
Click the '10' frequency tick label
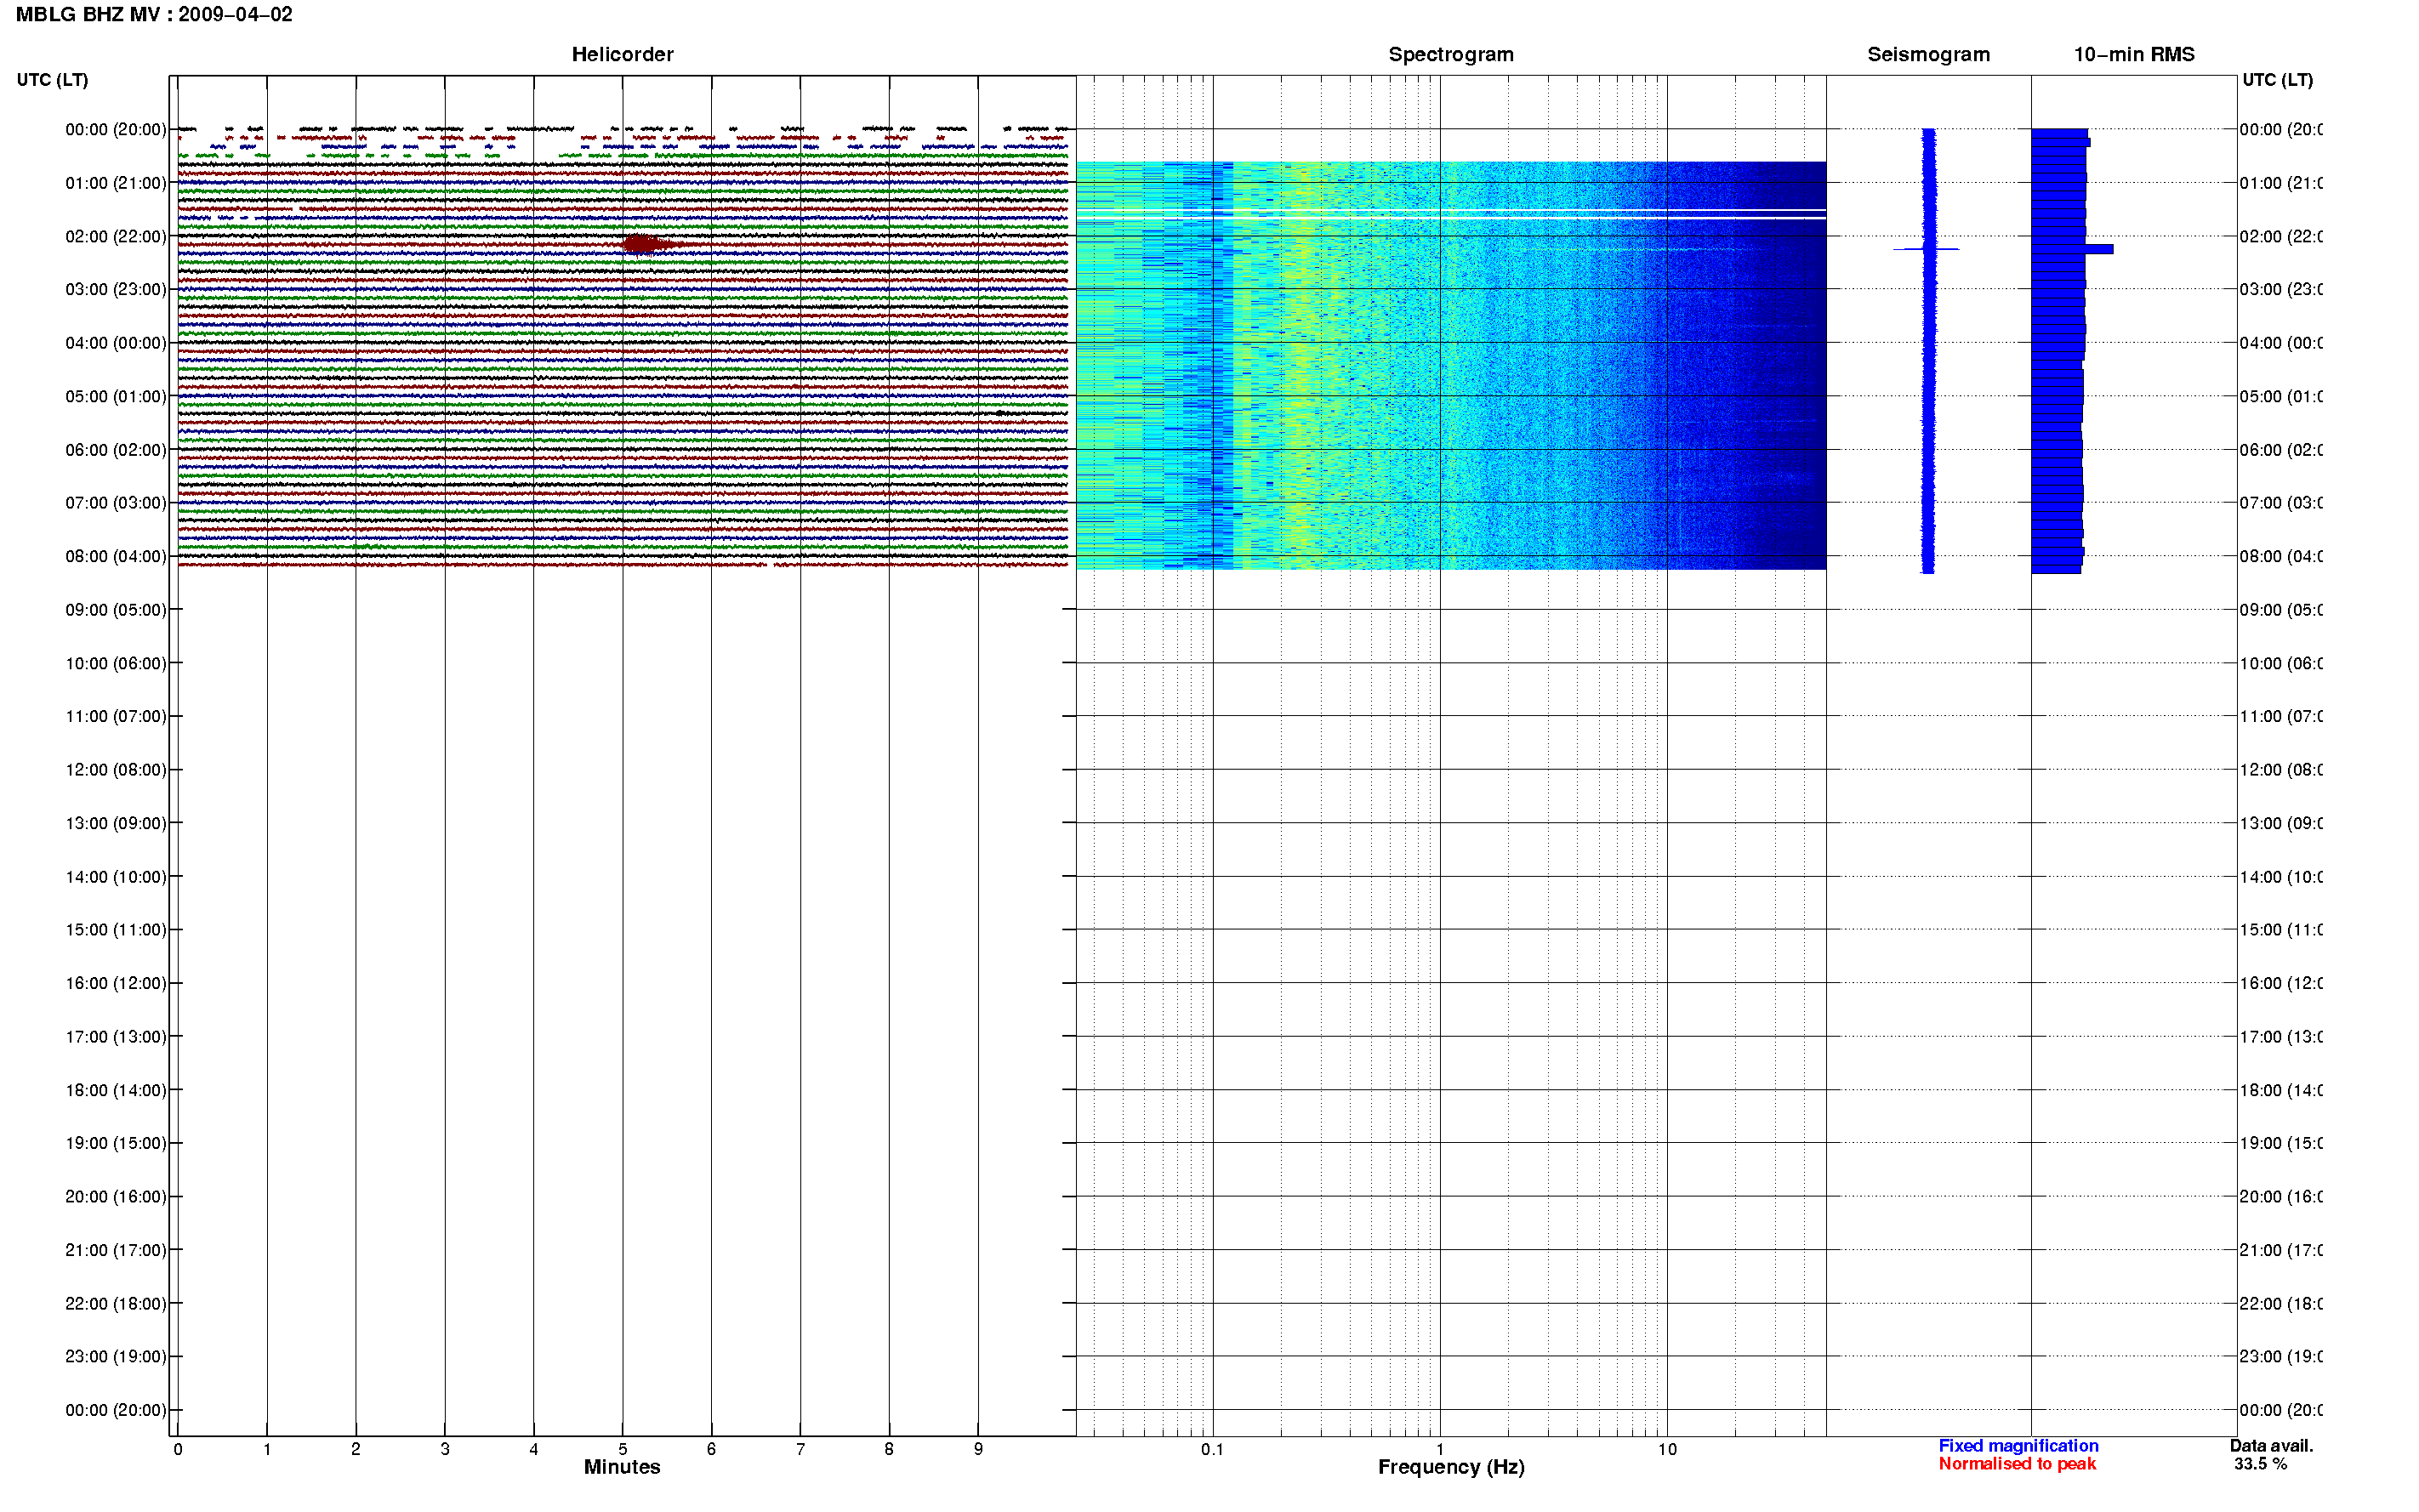tap(1667, 1450)
